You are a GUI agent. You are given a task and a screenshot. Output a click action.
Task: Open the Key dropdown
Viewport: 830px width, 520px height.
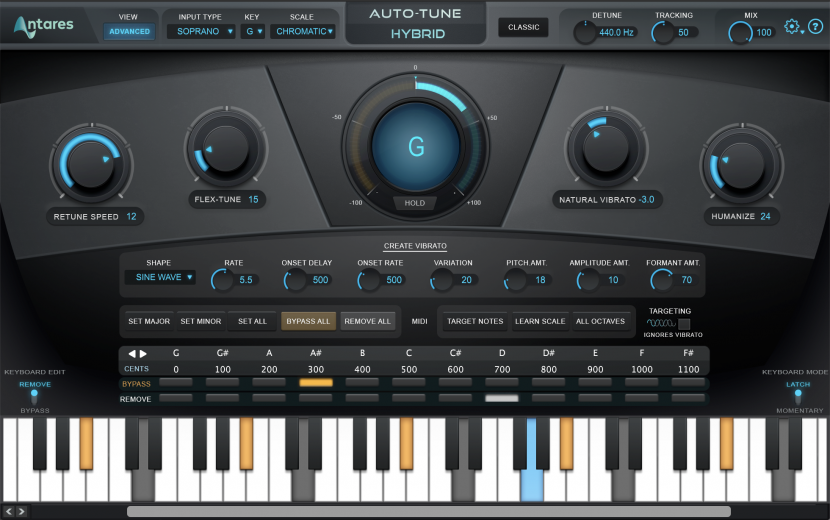(254, 31)
